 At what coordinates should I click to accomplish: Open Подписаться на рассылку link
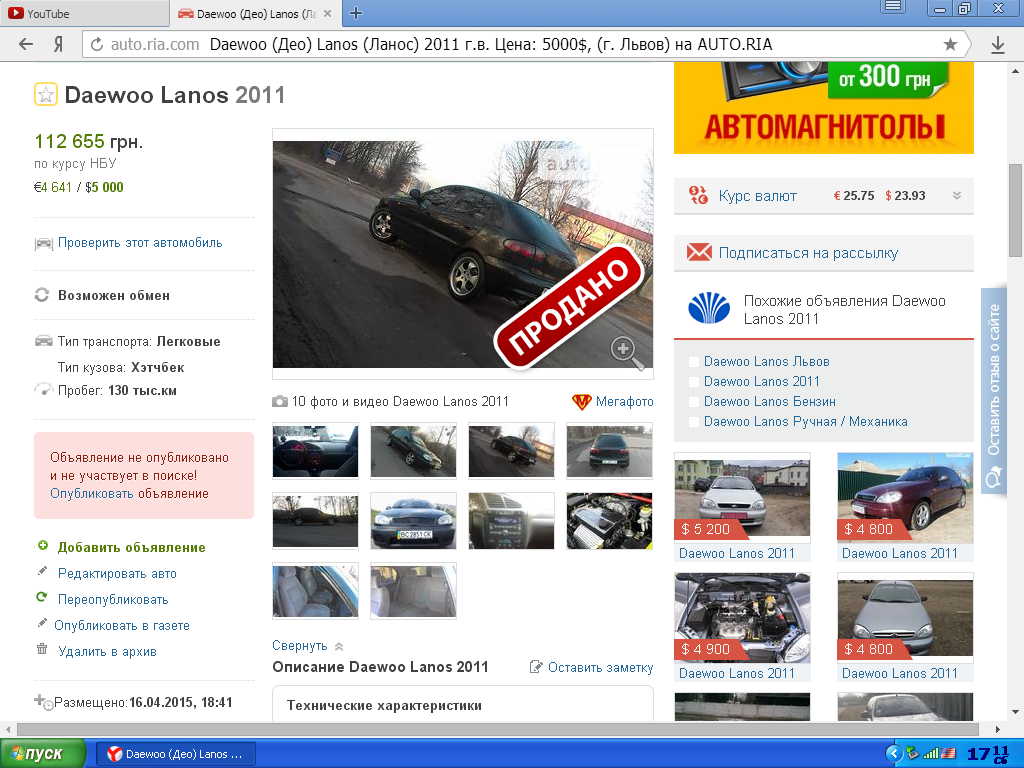pyautogui.click(x=808, y=253)
